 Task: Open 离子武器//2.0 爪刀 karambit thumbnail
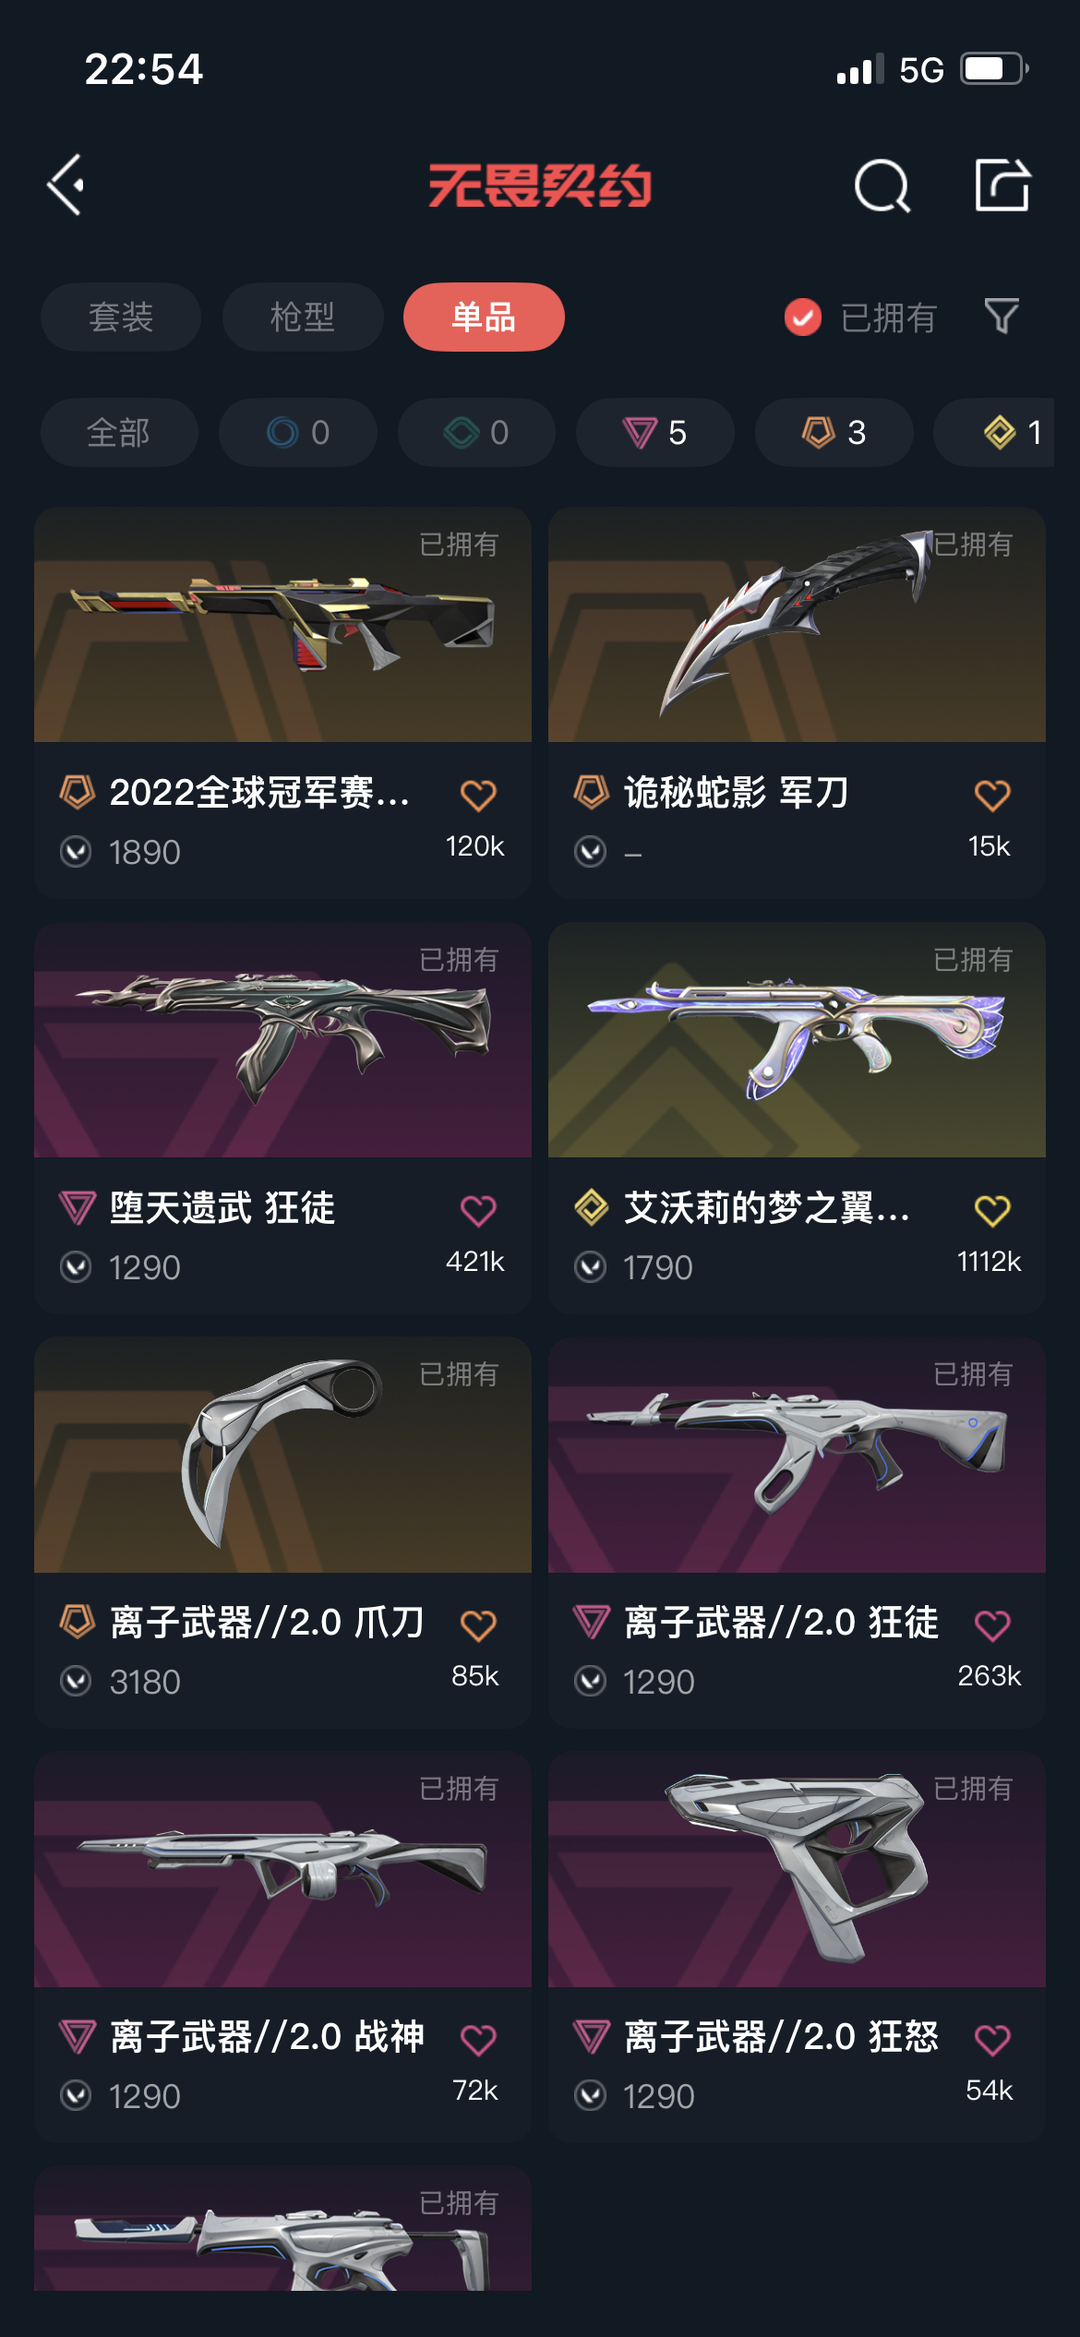click(283, 1455)
